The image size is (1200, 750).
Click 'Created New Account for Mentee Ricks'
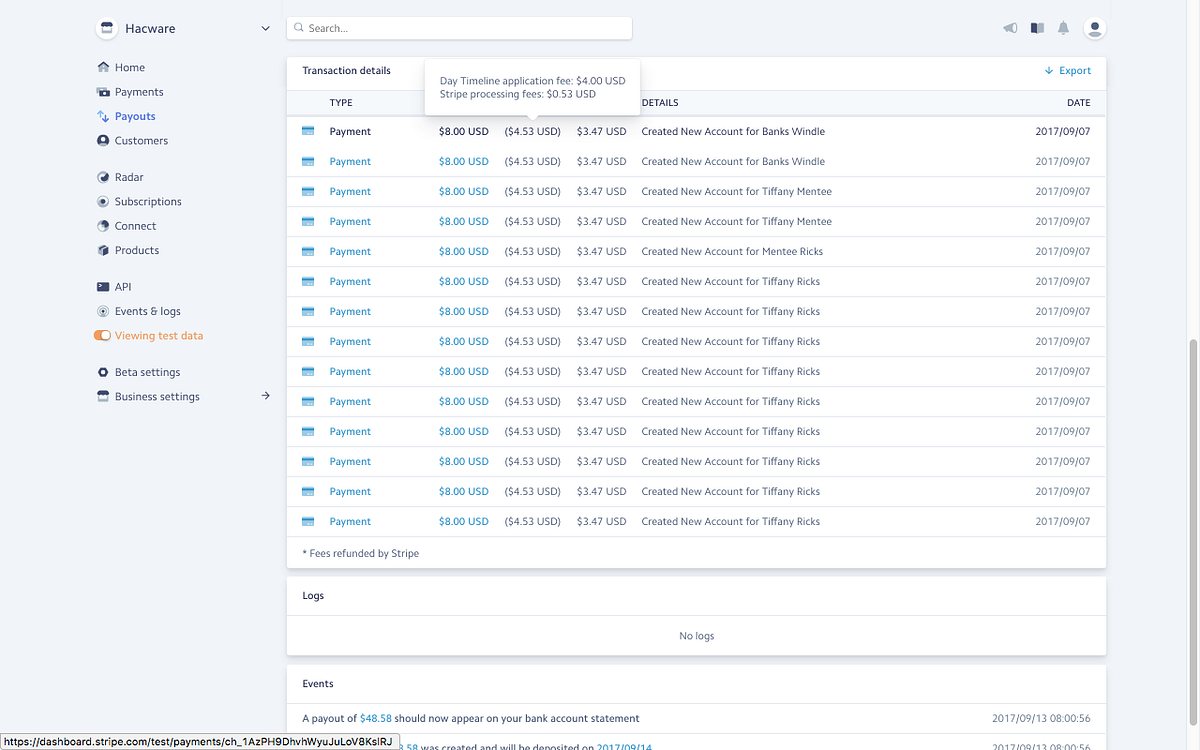tap(732, 251)
